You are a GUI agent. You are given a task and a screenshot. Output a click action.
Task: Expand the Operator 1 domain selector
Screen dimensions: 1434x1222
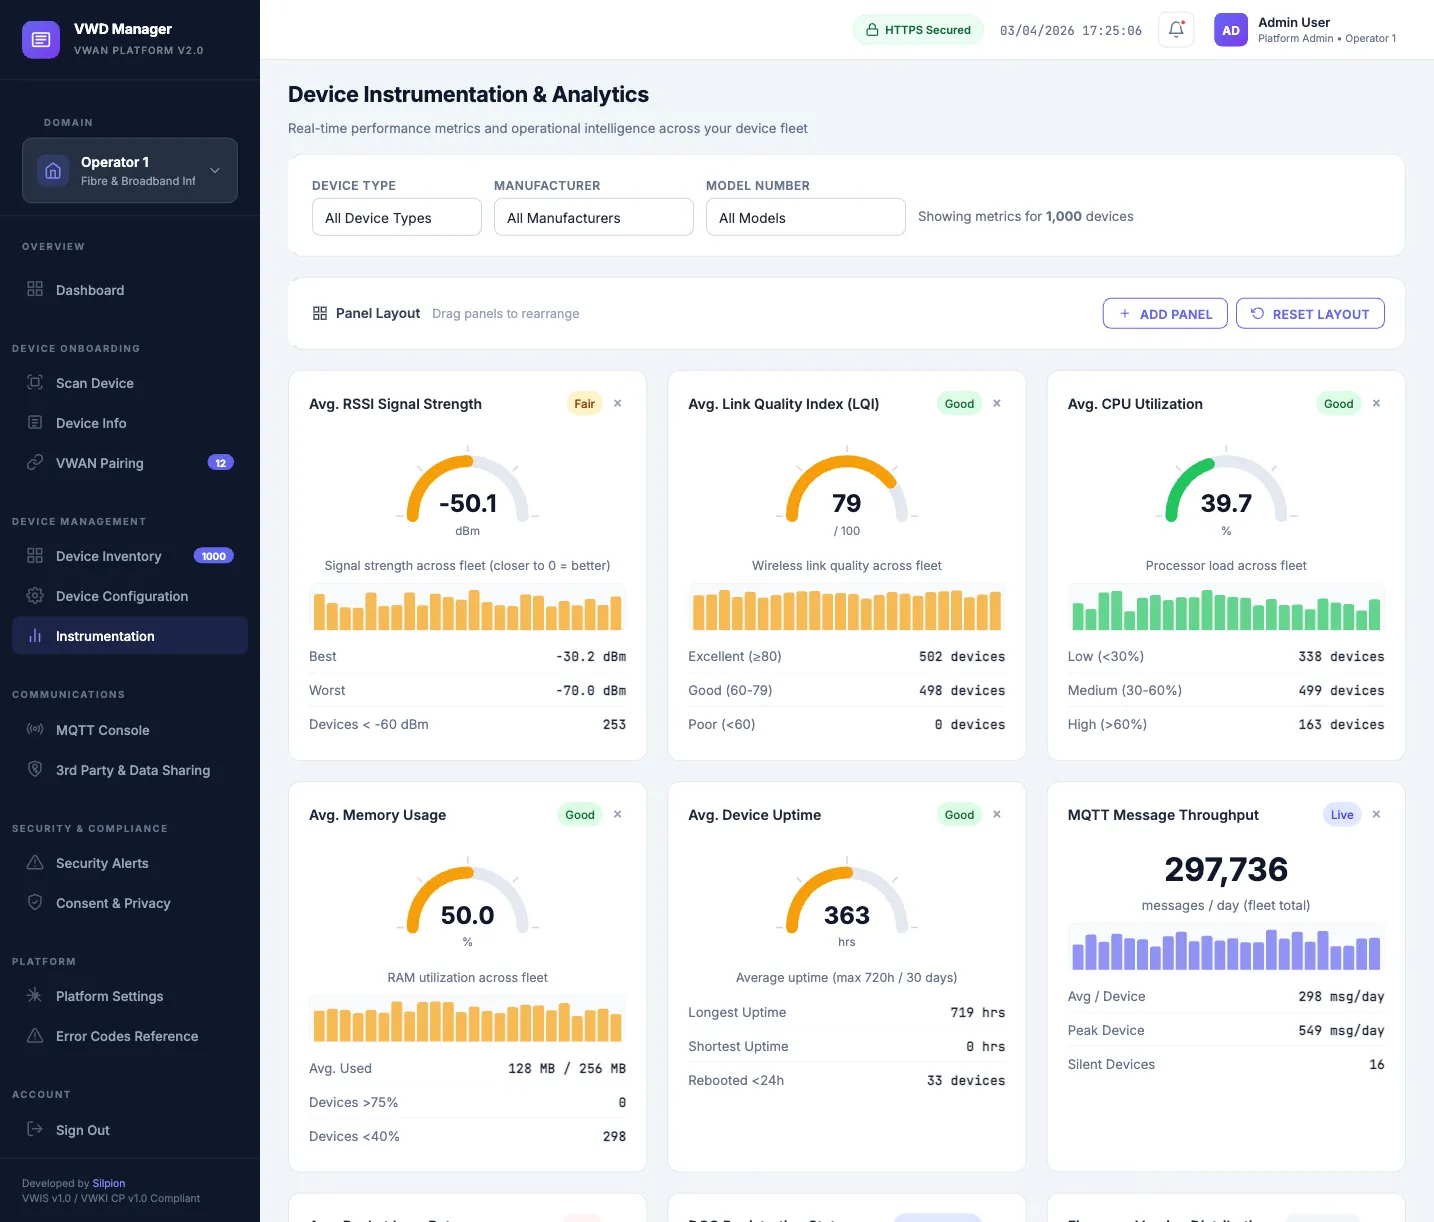coord(213,170)
